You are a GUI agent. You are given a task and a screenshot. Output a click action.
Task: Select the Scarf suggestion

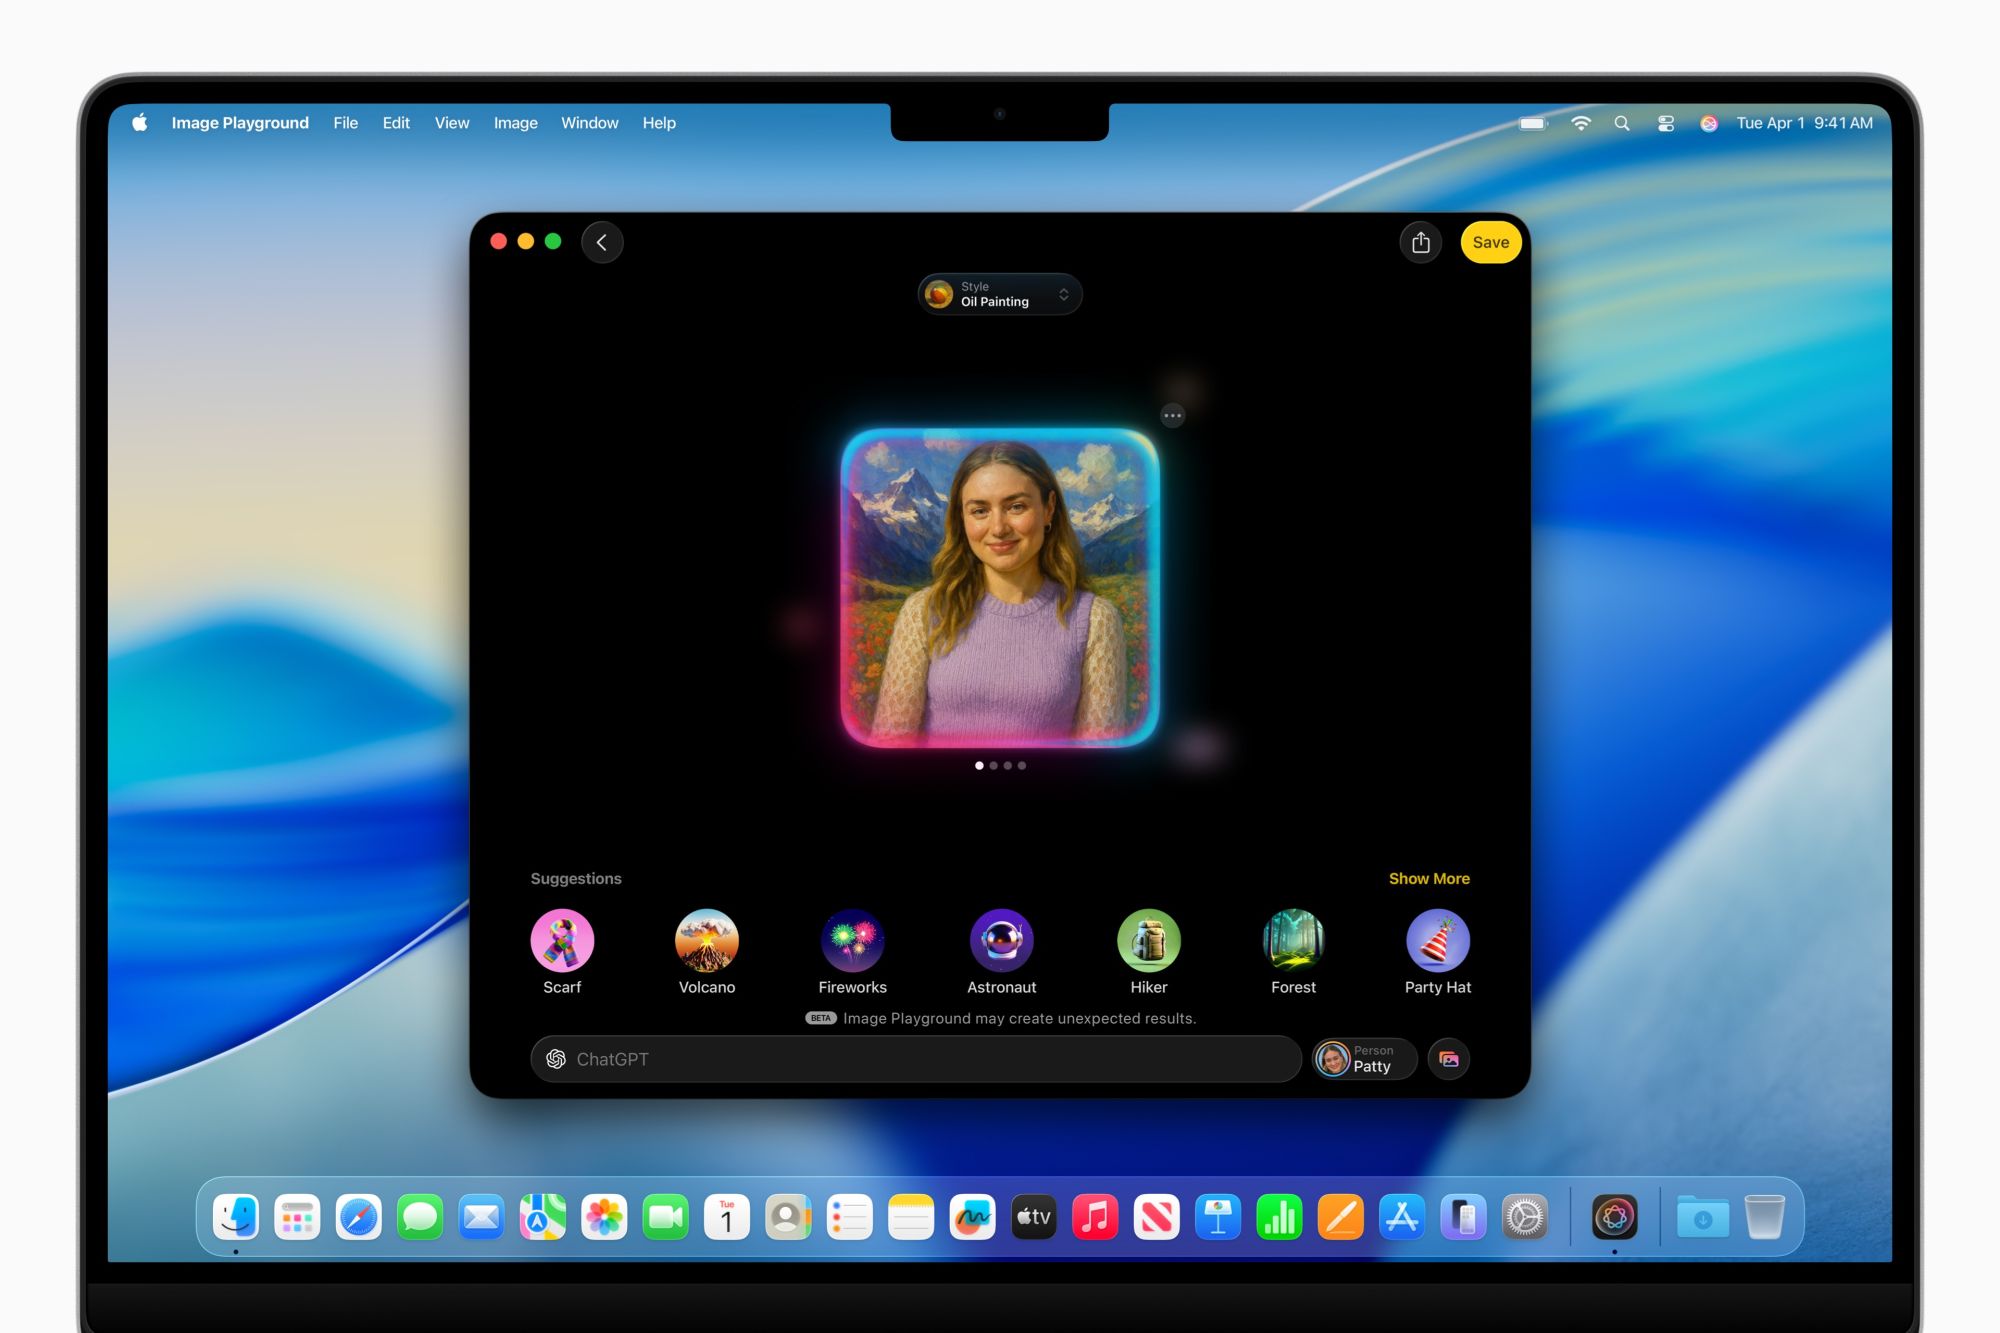[x=561, y=940]
